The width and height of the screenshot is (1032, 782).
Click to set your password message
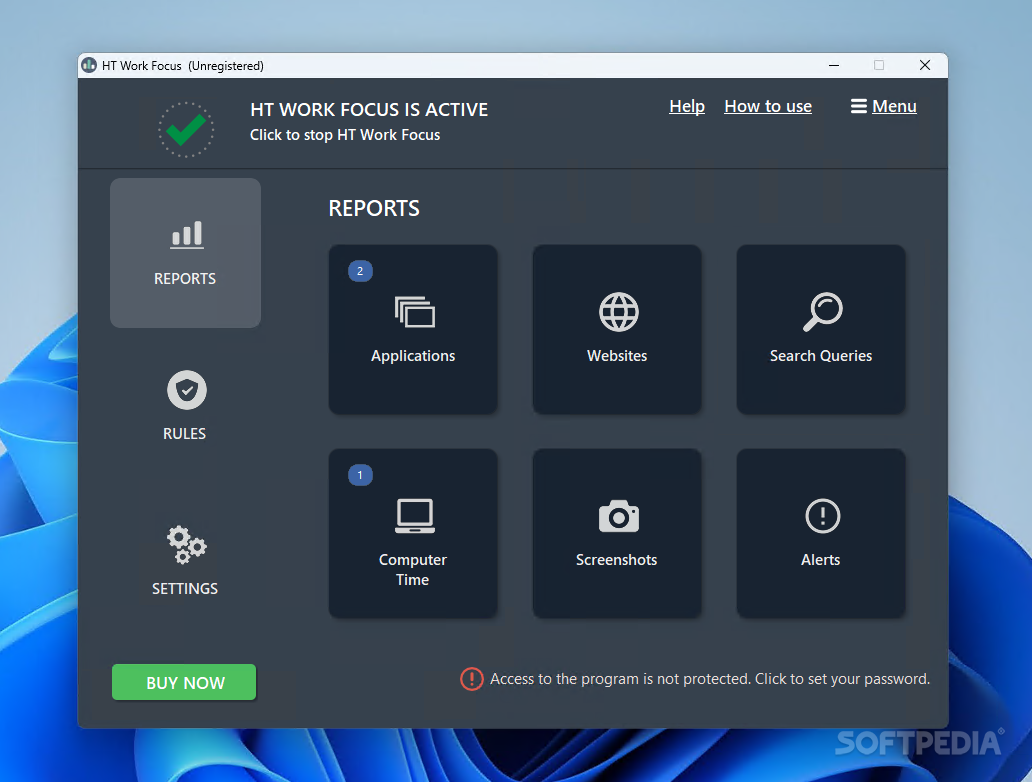coord(710,679)
